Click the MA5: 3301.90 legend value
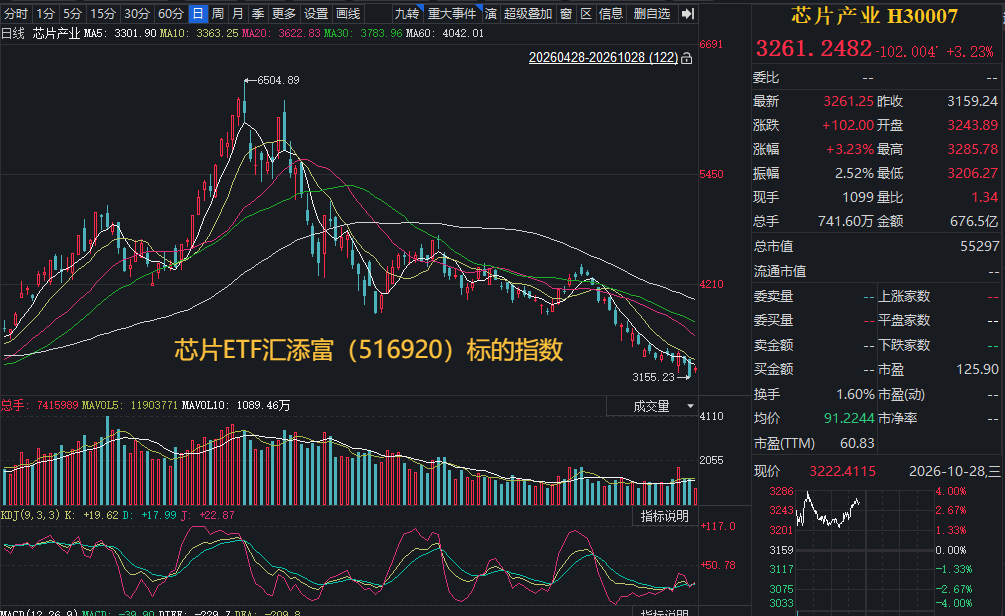 [x=120, y=33]
